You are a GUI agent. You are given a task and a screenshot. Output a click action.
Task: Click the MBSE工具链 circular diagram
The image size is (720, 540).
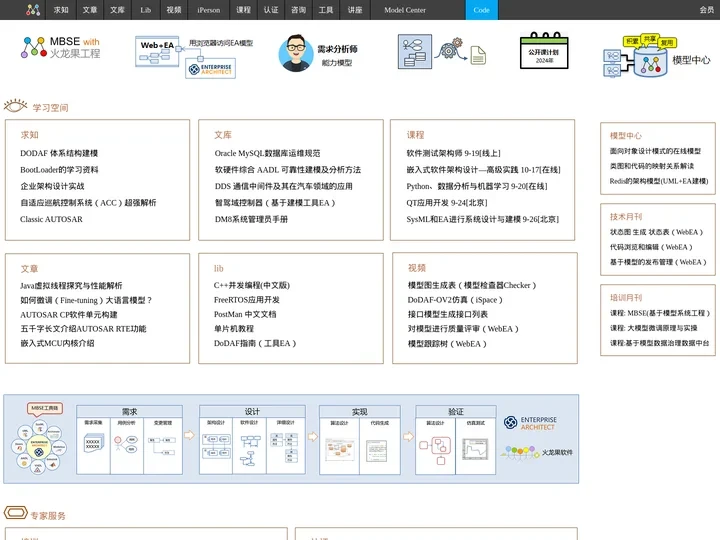tap(40, 439)
